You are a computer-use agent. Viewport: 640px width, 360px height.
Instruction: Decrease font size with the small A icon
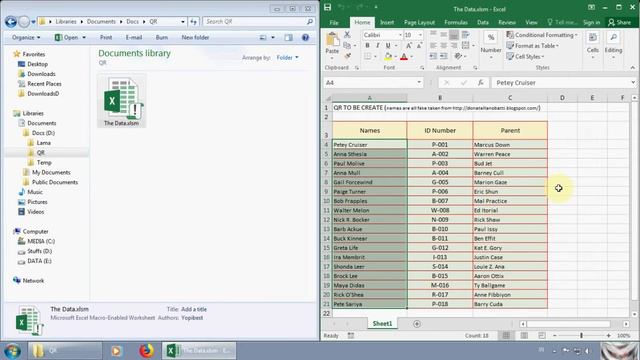point(419,45)
